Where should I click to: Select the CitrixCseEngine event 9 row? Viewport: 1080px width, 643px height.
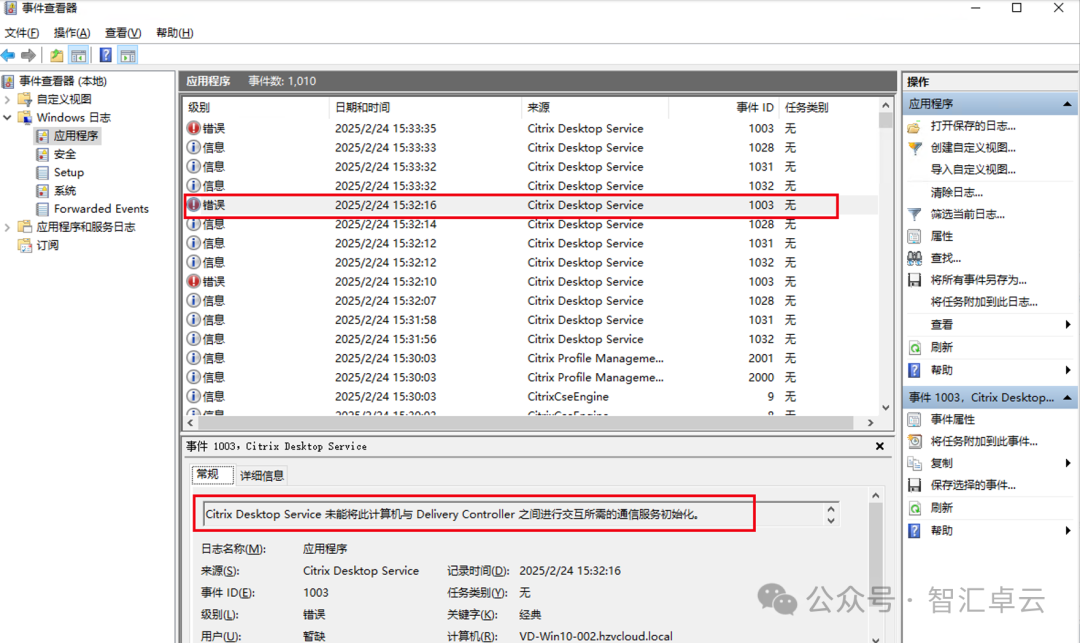click(x=531, y=397)
